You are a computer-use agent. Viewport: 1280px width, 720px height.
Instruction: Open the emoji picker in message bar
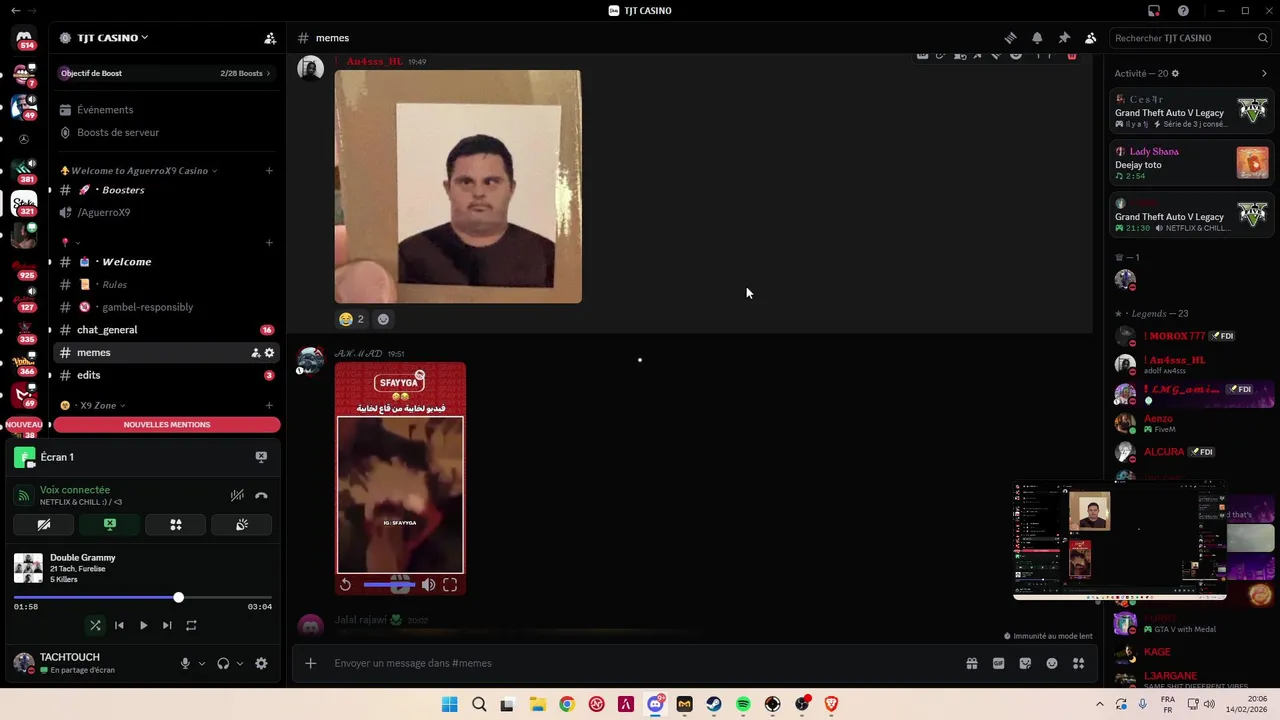click(x=1052, y=663)
